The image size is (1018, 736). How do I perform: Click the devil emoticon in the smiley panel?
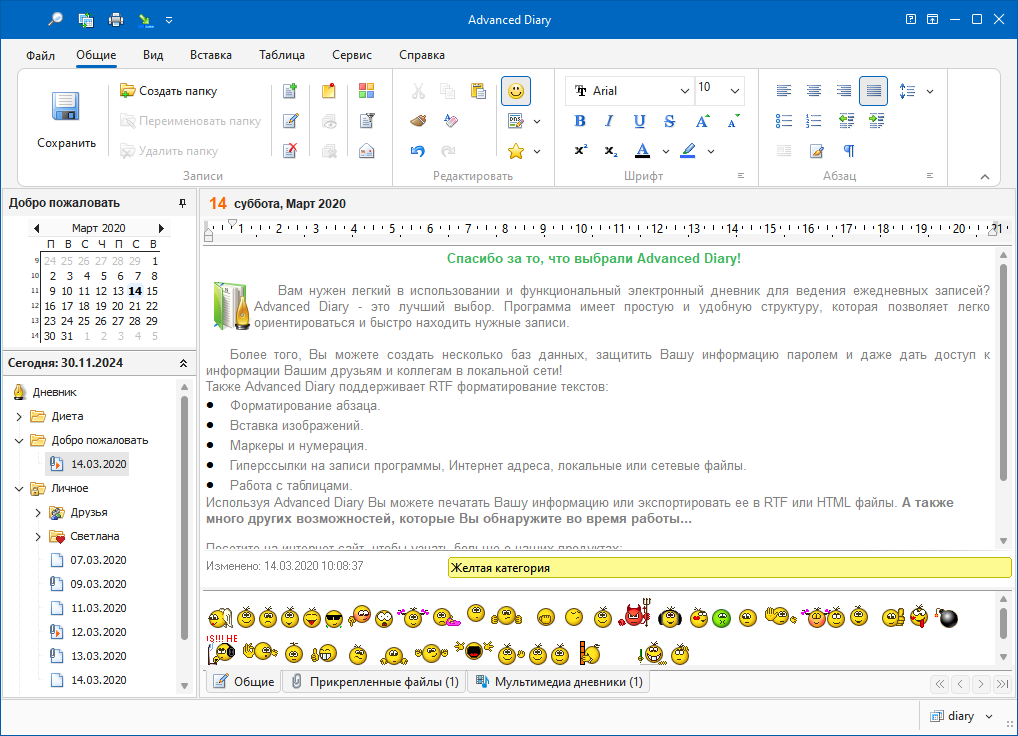point(634,613)
